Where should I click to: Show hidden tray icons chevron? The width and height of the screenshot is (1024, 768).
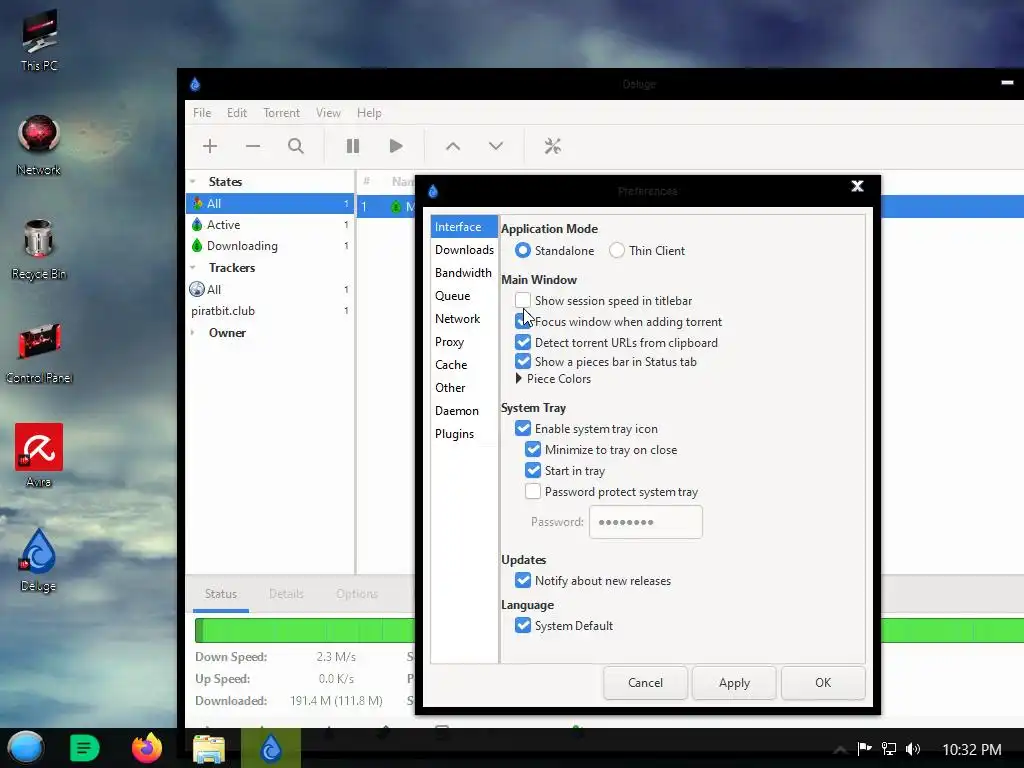(x=840, y=750)
